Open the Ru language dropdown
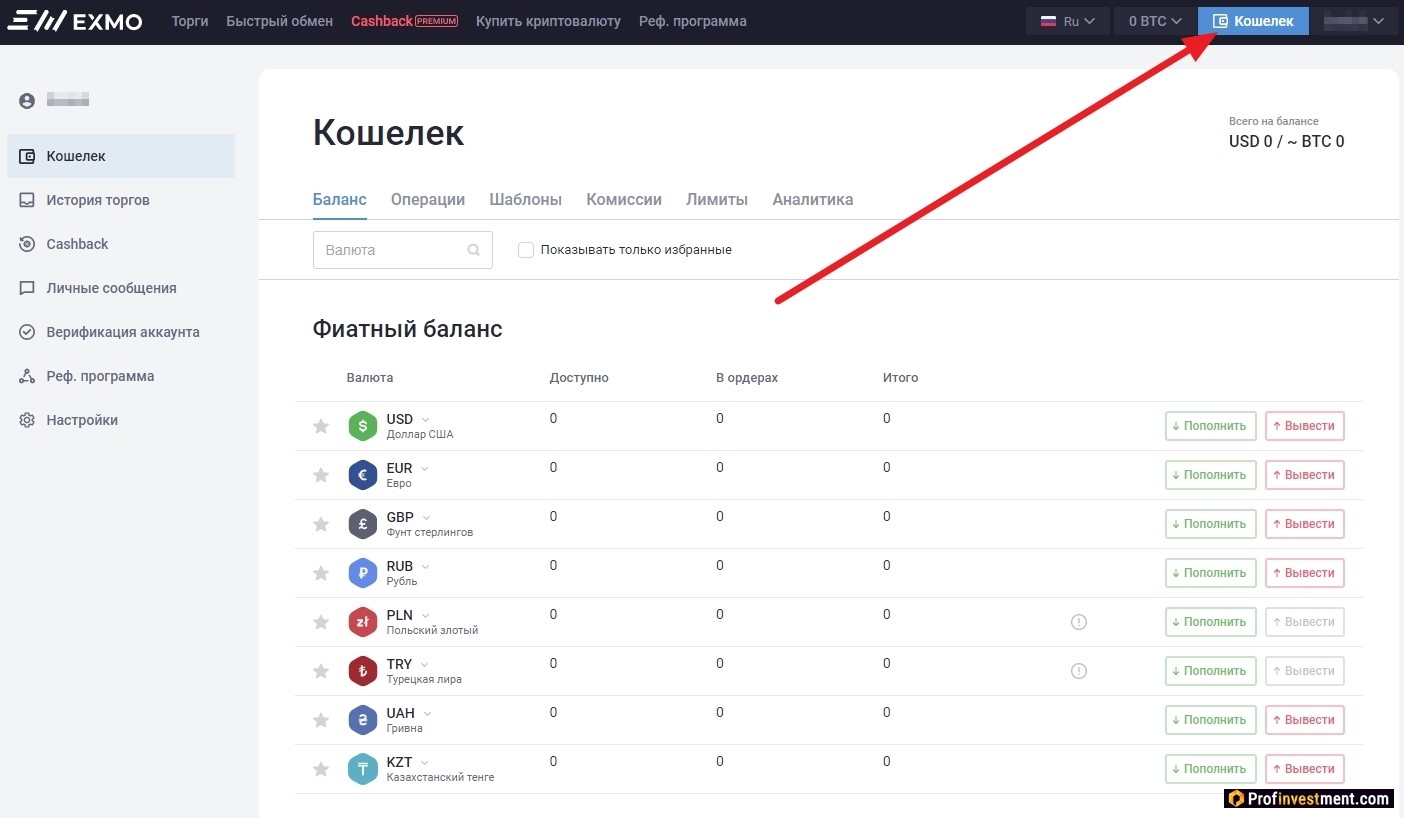Image resolution: width=1404 pixels, height=818 pixels. pyautogui.click(x=1069, y=21)
